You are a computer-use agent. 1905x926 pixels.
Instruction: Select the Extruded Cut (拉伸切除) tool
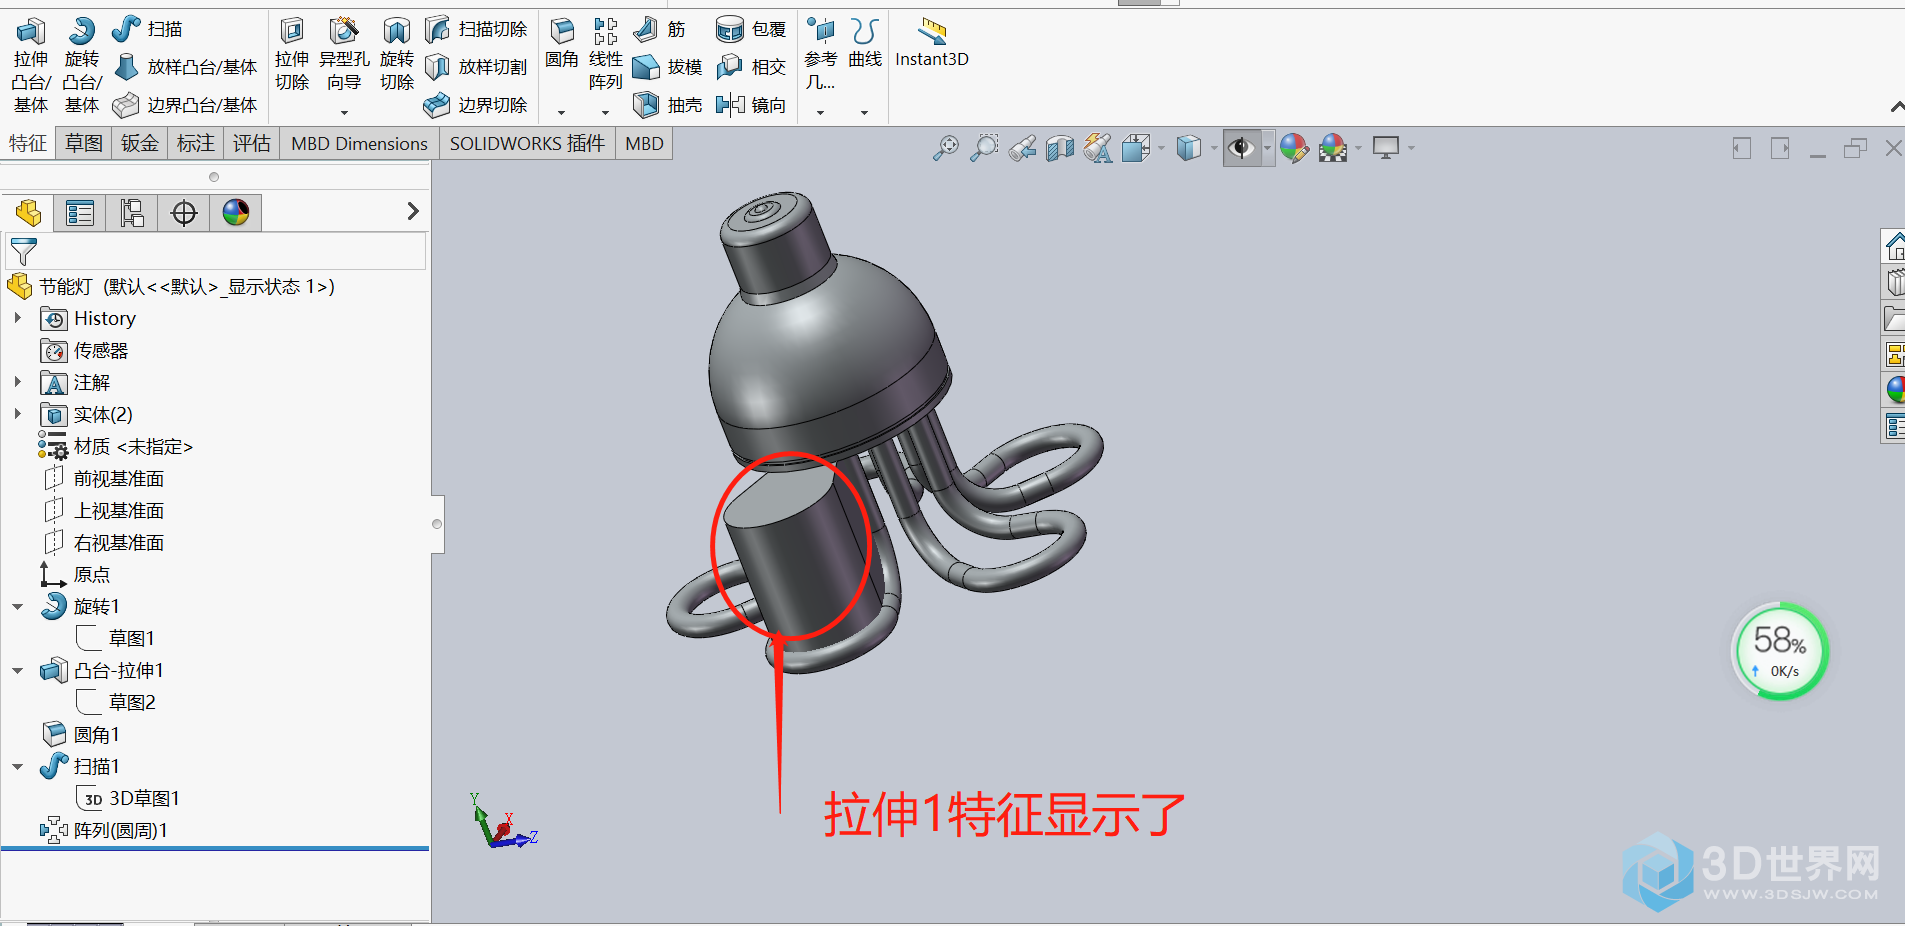(x=292, y=55)
